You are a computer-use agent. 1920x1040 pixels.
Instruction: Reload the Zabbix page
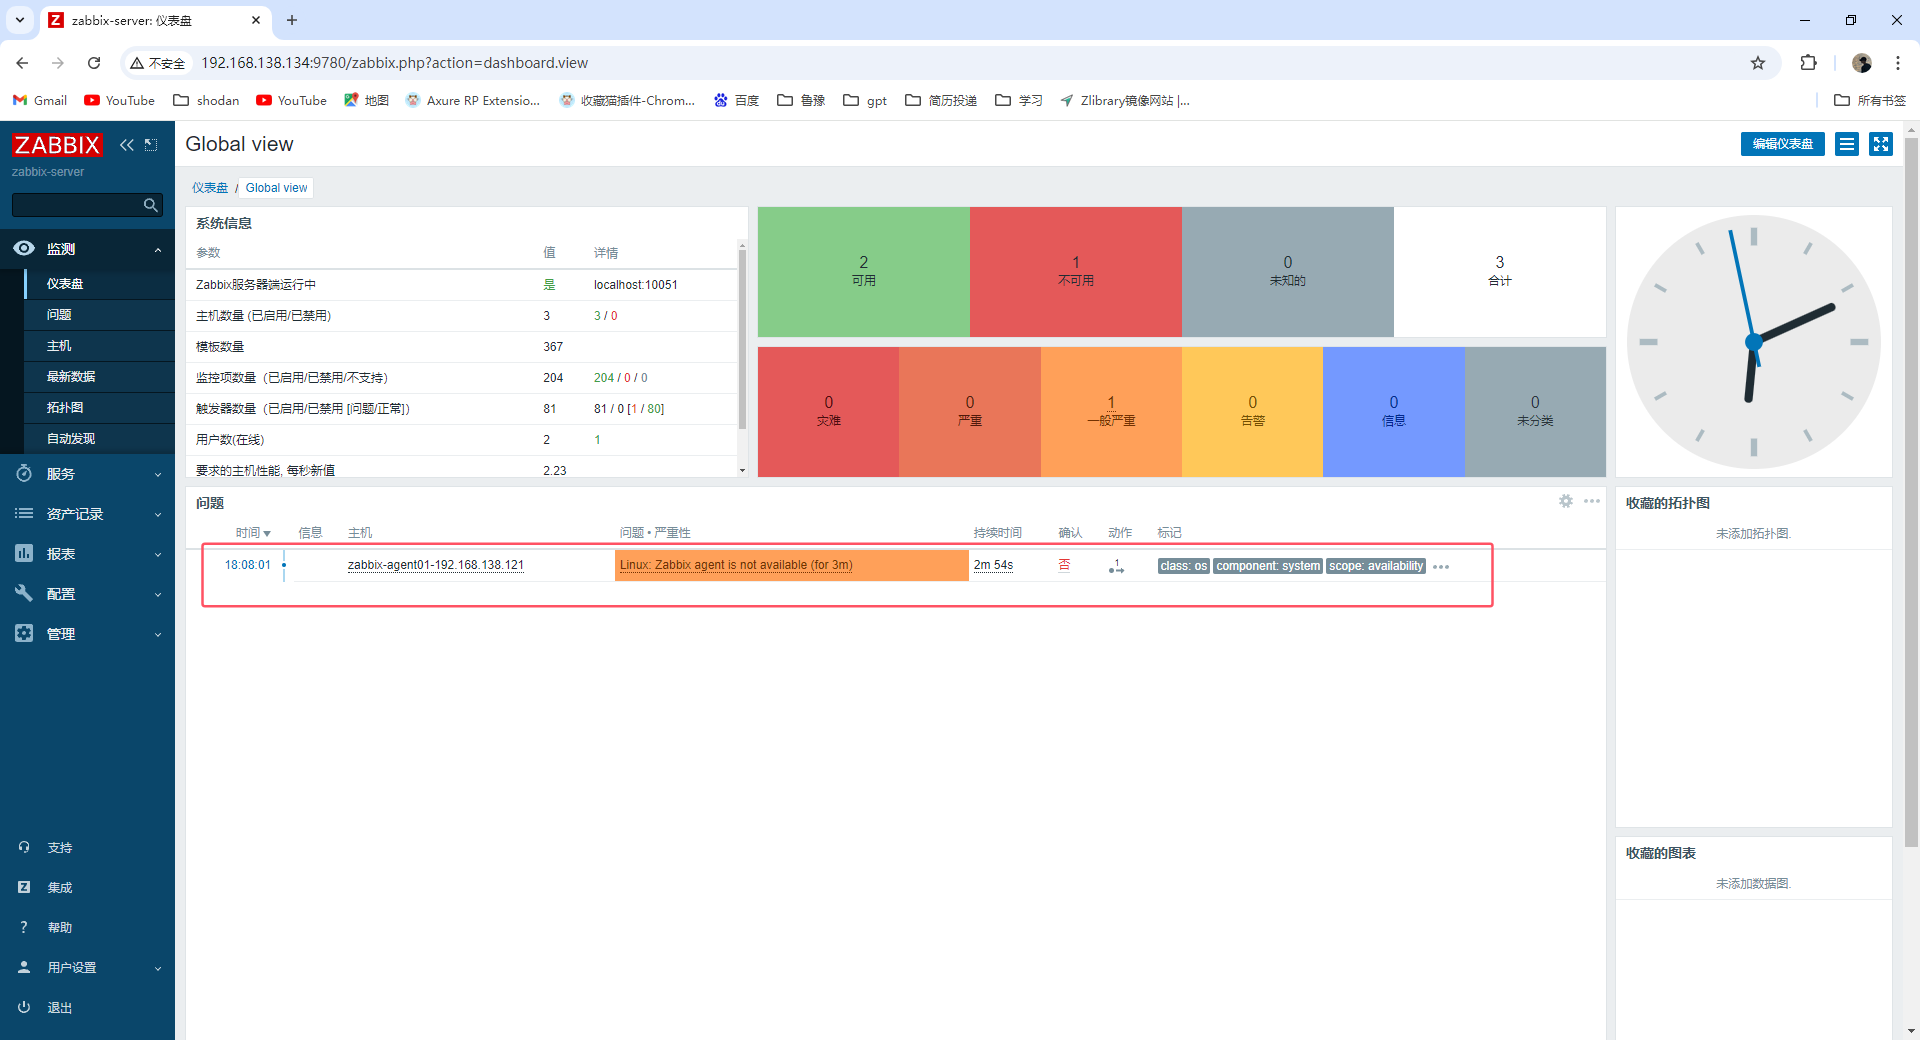(x=94, y=63)
